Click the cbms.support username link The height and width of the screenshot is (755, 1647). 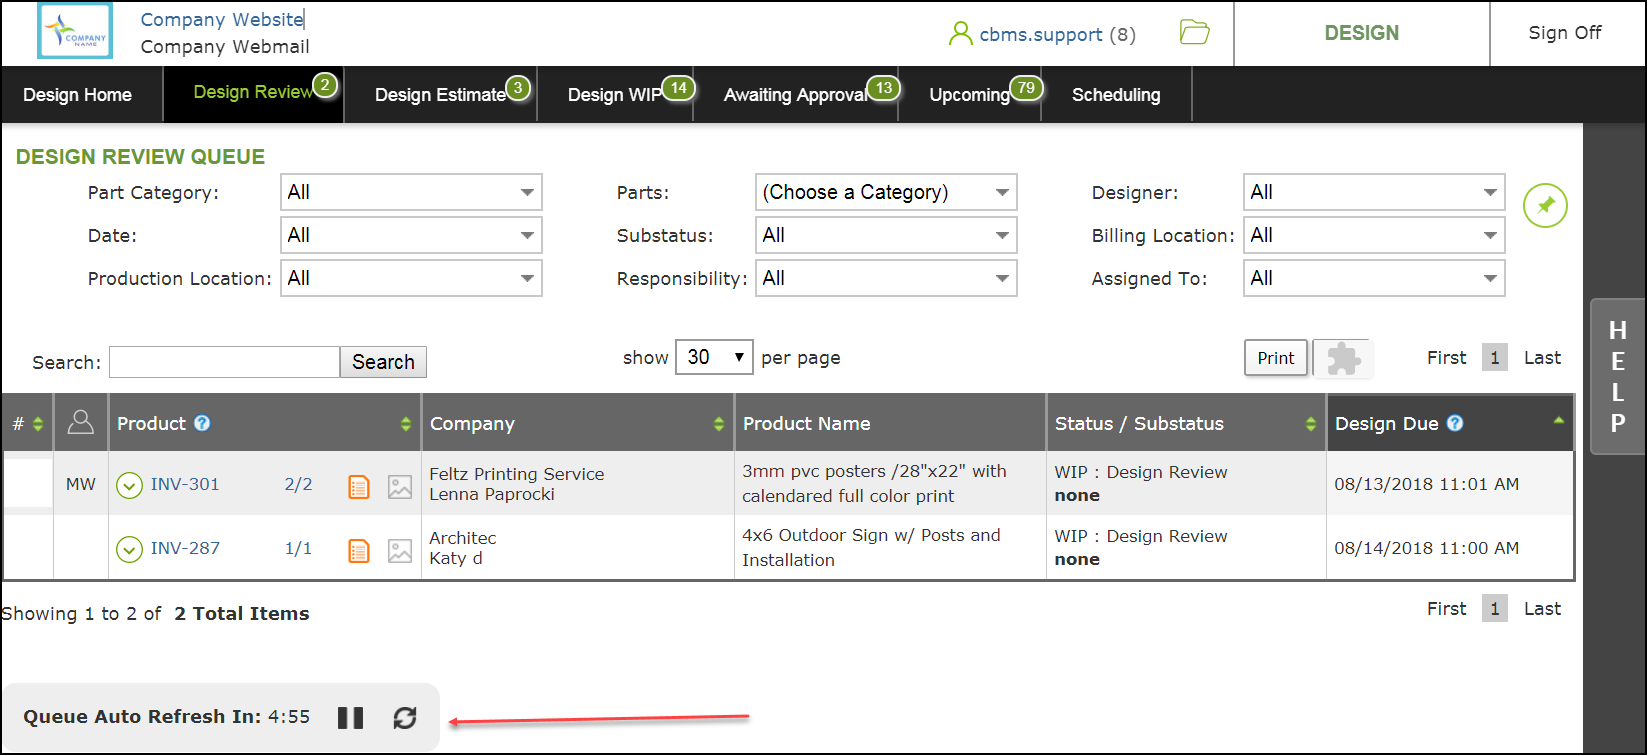coord(1041,35)
